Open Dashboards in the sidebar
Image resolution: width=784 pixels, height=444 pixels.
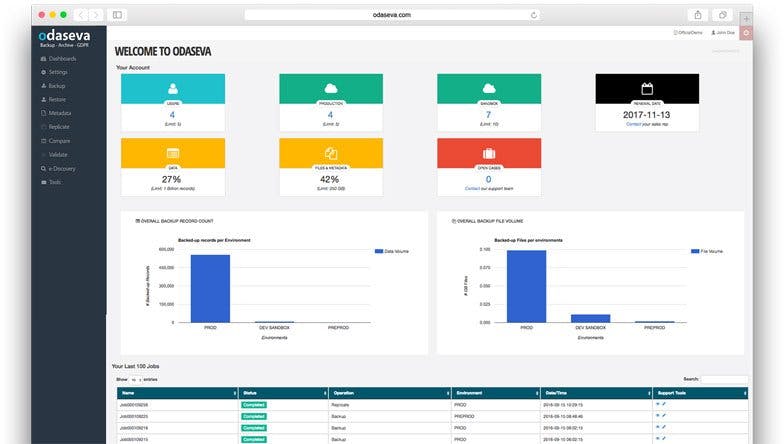tap(59, 58)
